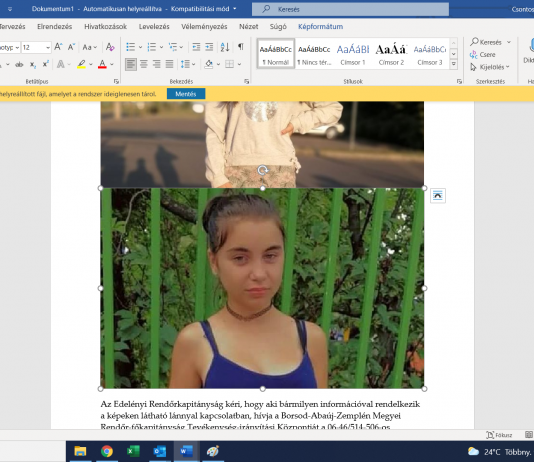Expand the borders dropdown arrow

point(239,64)
